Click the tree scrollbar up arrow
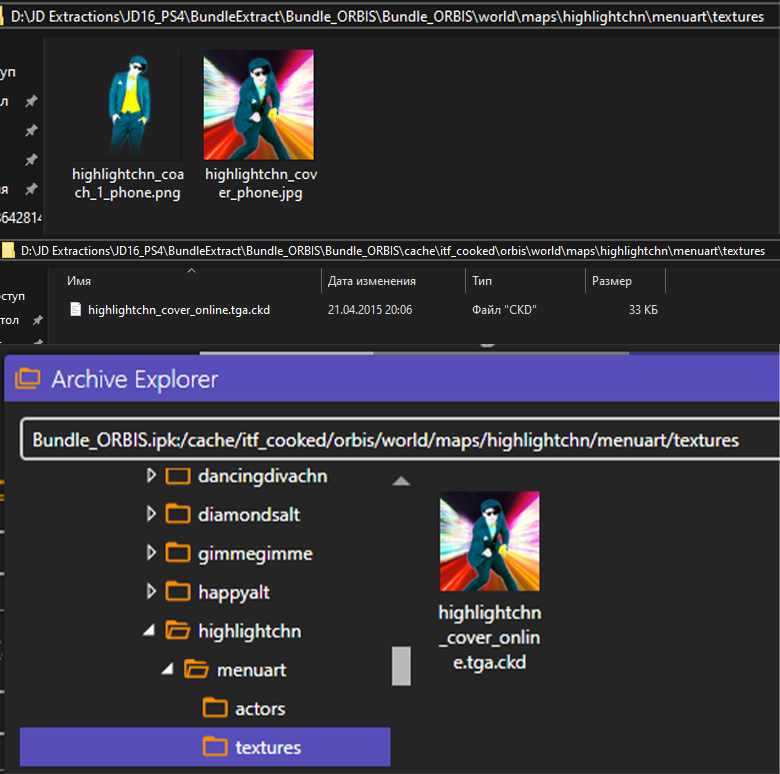Viewport: 780px width, 774px height. click(x=401, y=481)
